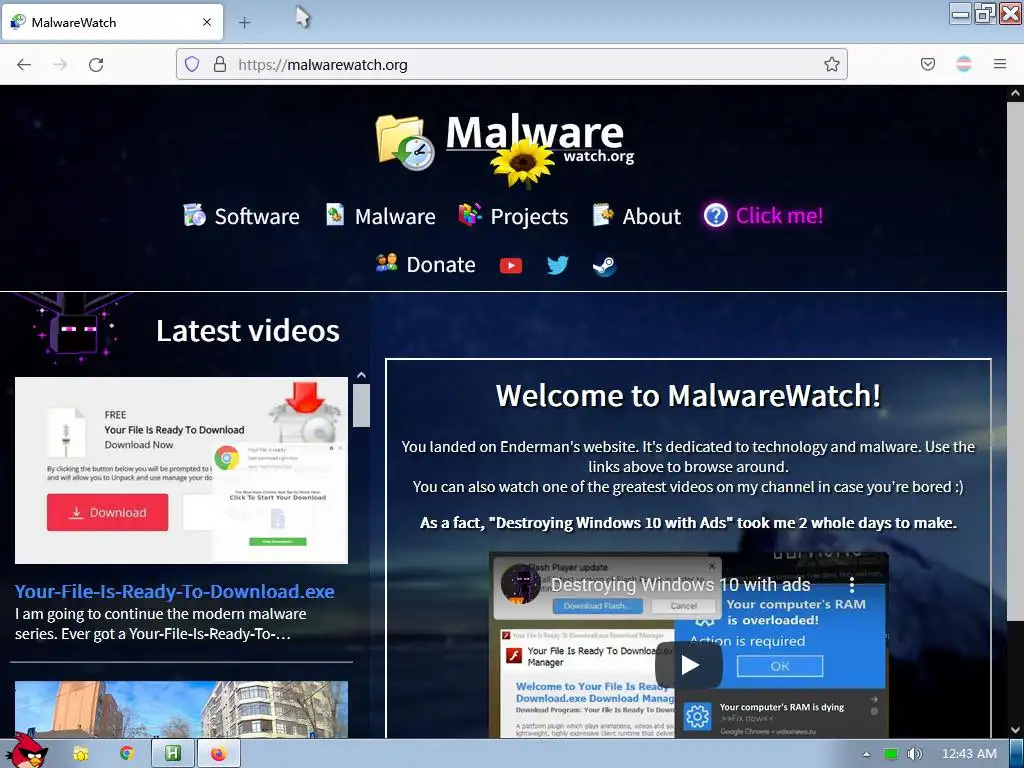The width and height of the screenshot is (1024, 768).
Task: Show hidden system tray icons
Action: [866, 754]
